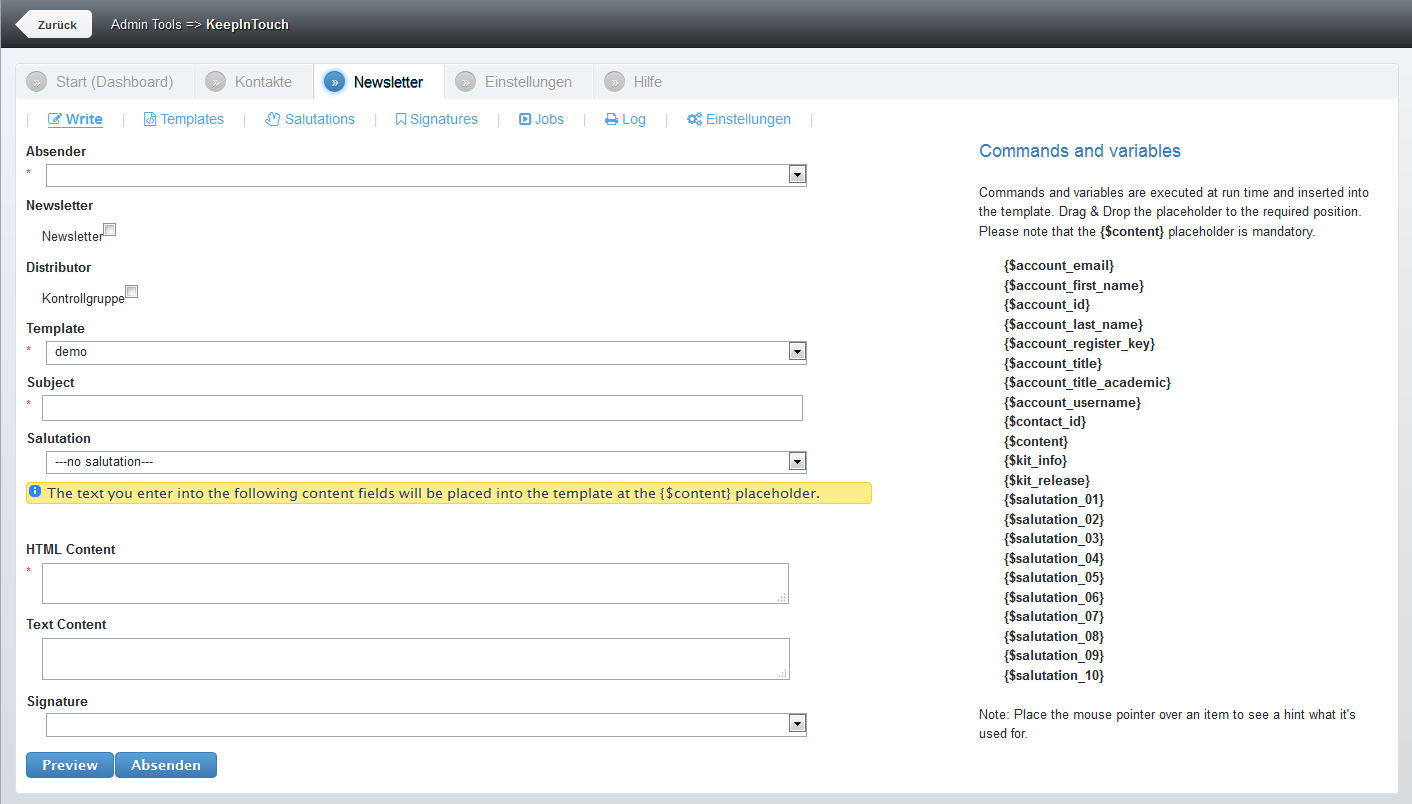Expand the Template dropdown showing demo
The width and height of the screenshot is (1412, 804).
[797, 352]
